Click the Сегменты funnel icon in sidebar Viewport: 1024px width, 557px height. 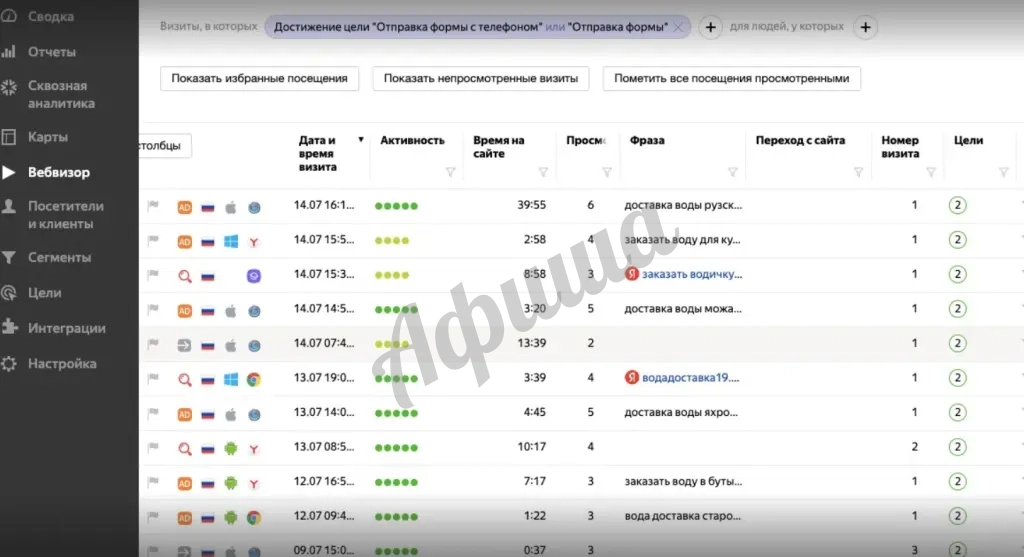tap(9, 258)
